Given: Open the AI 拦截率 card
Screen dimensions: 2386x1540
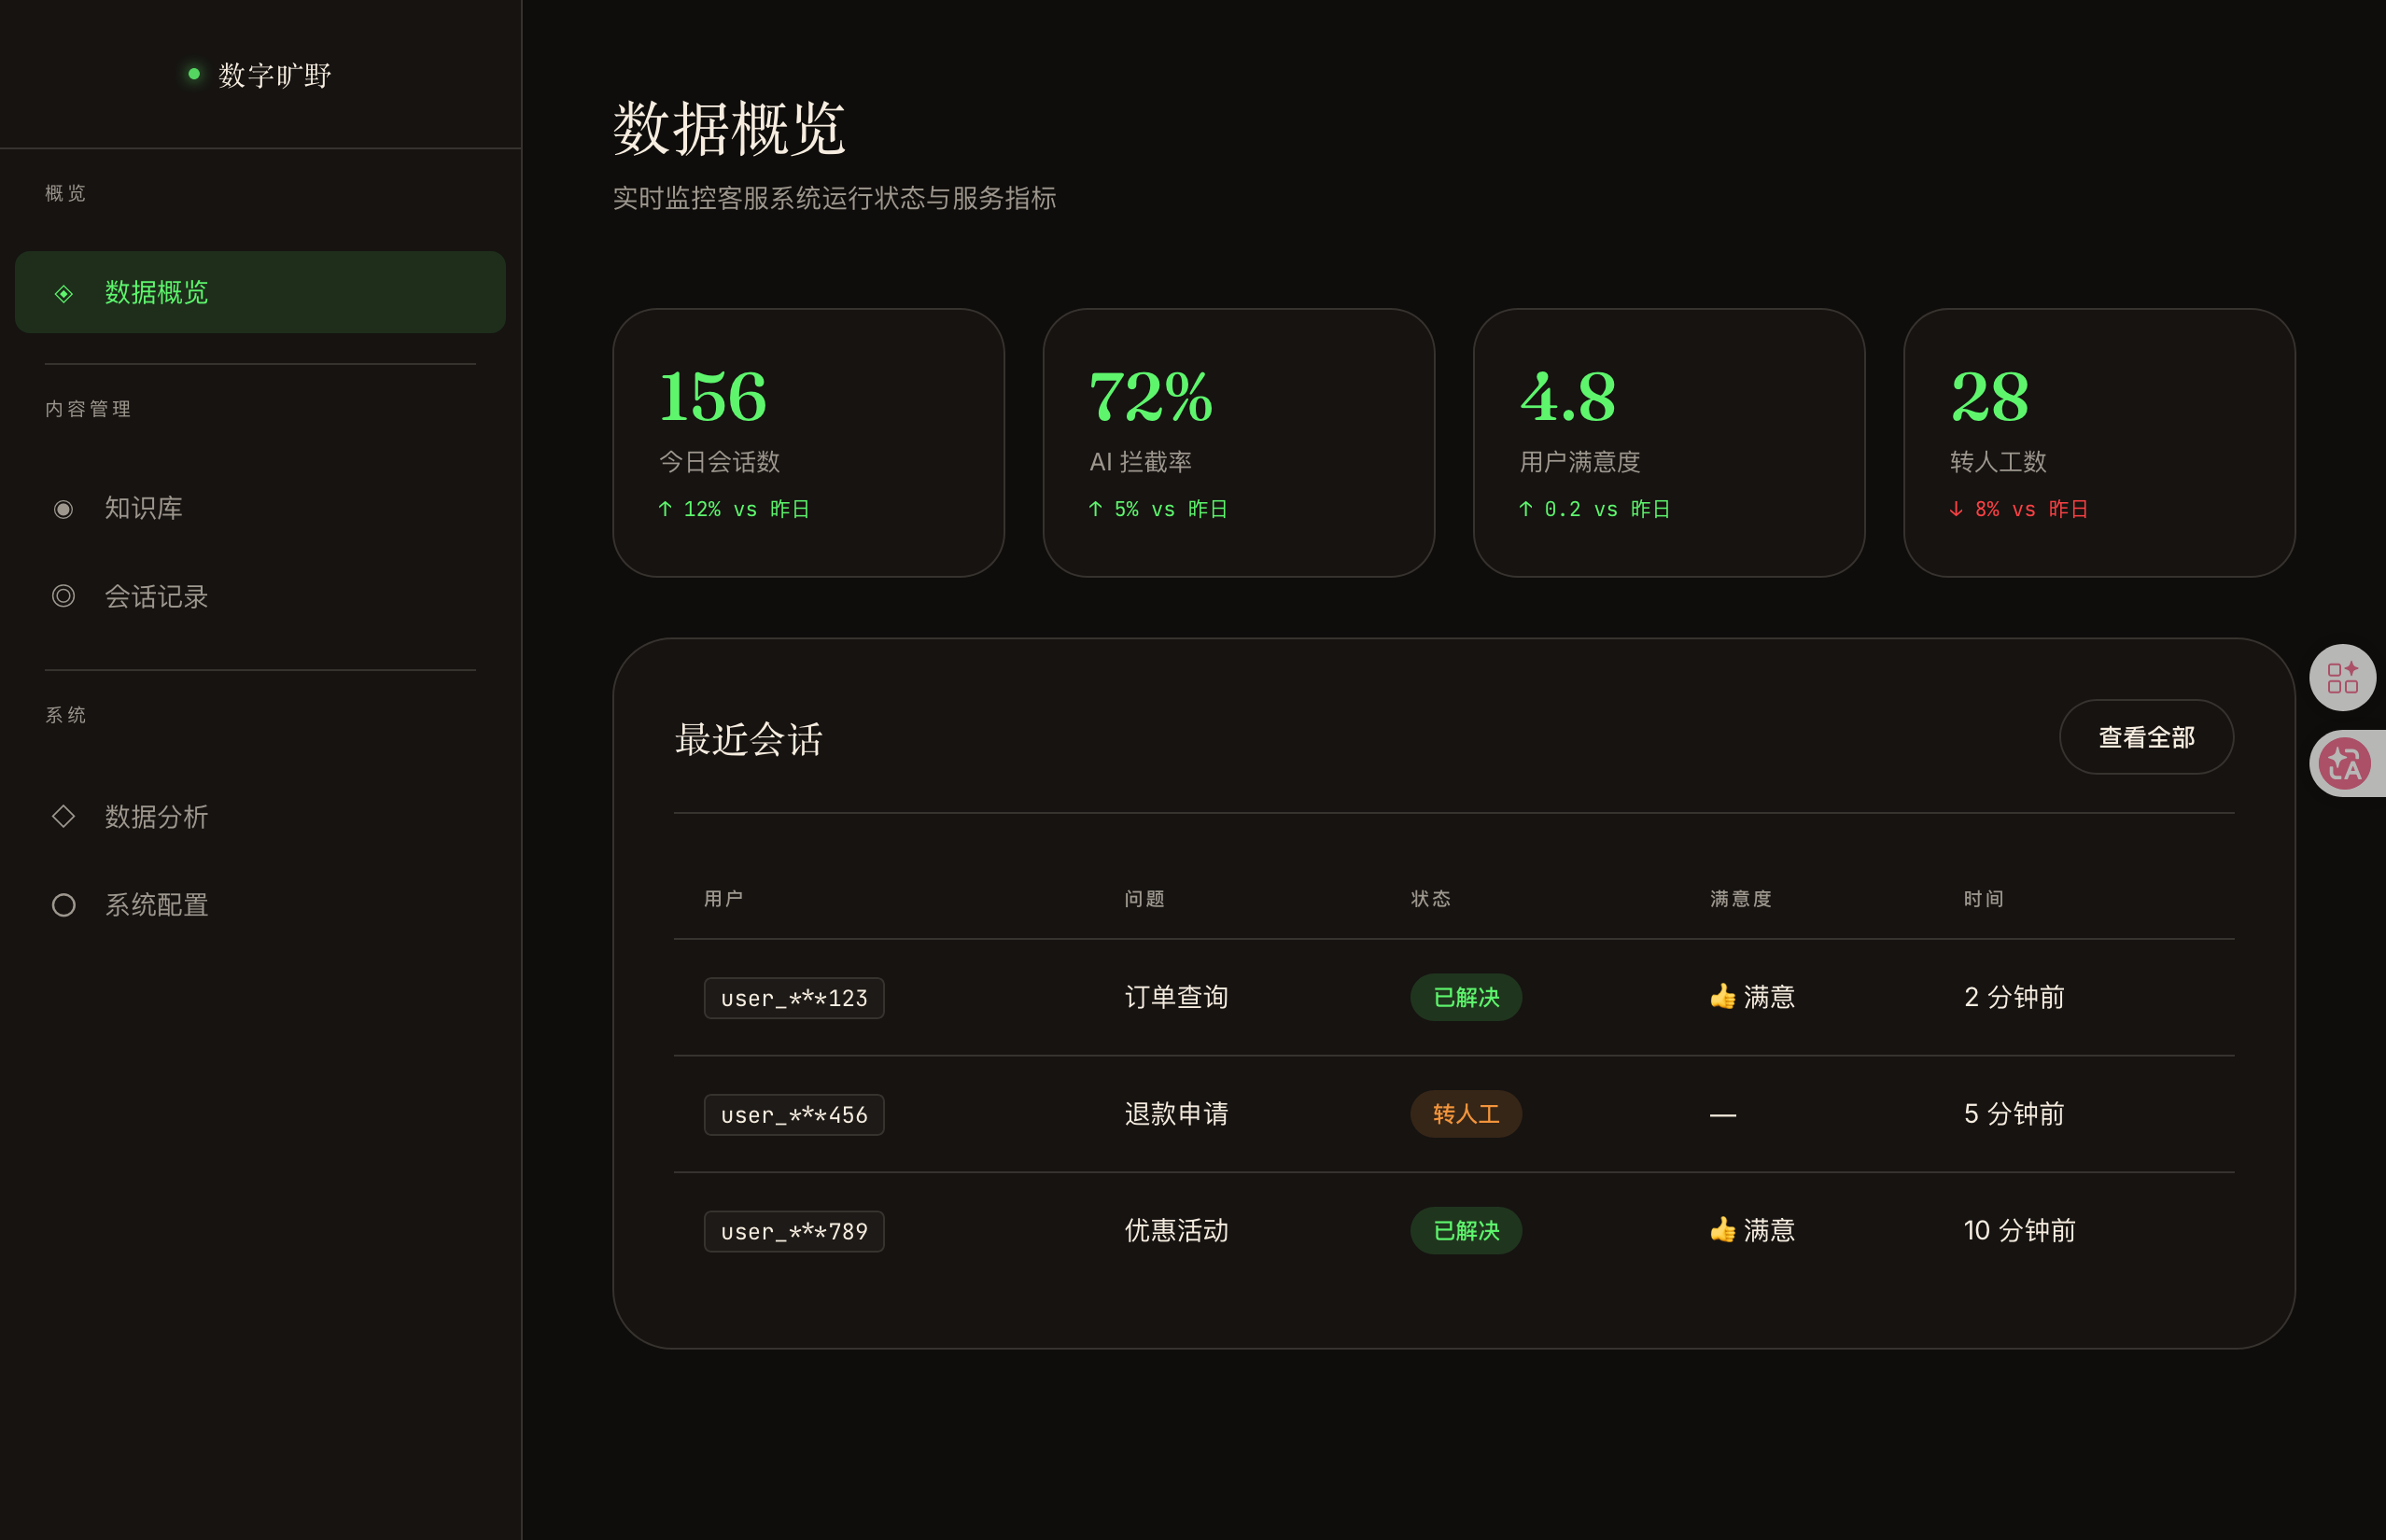Looking at the screenshot, I should click(1238, 443).
